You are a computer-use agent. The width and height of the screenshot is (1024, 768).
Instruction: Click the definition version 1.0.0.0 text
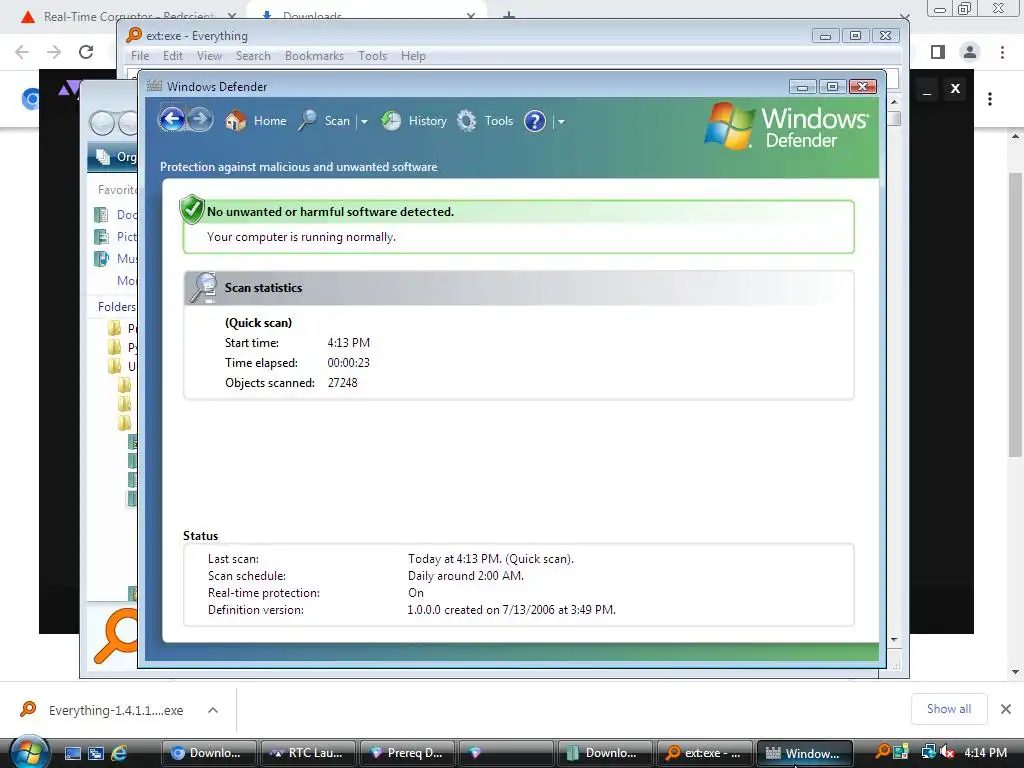[511, 610]
